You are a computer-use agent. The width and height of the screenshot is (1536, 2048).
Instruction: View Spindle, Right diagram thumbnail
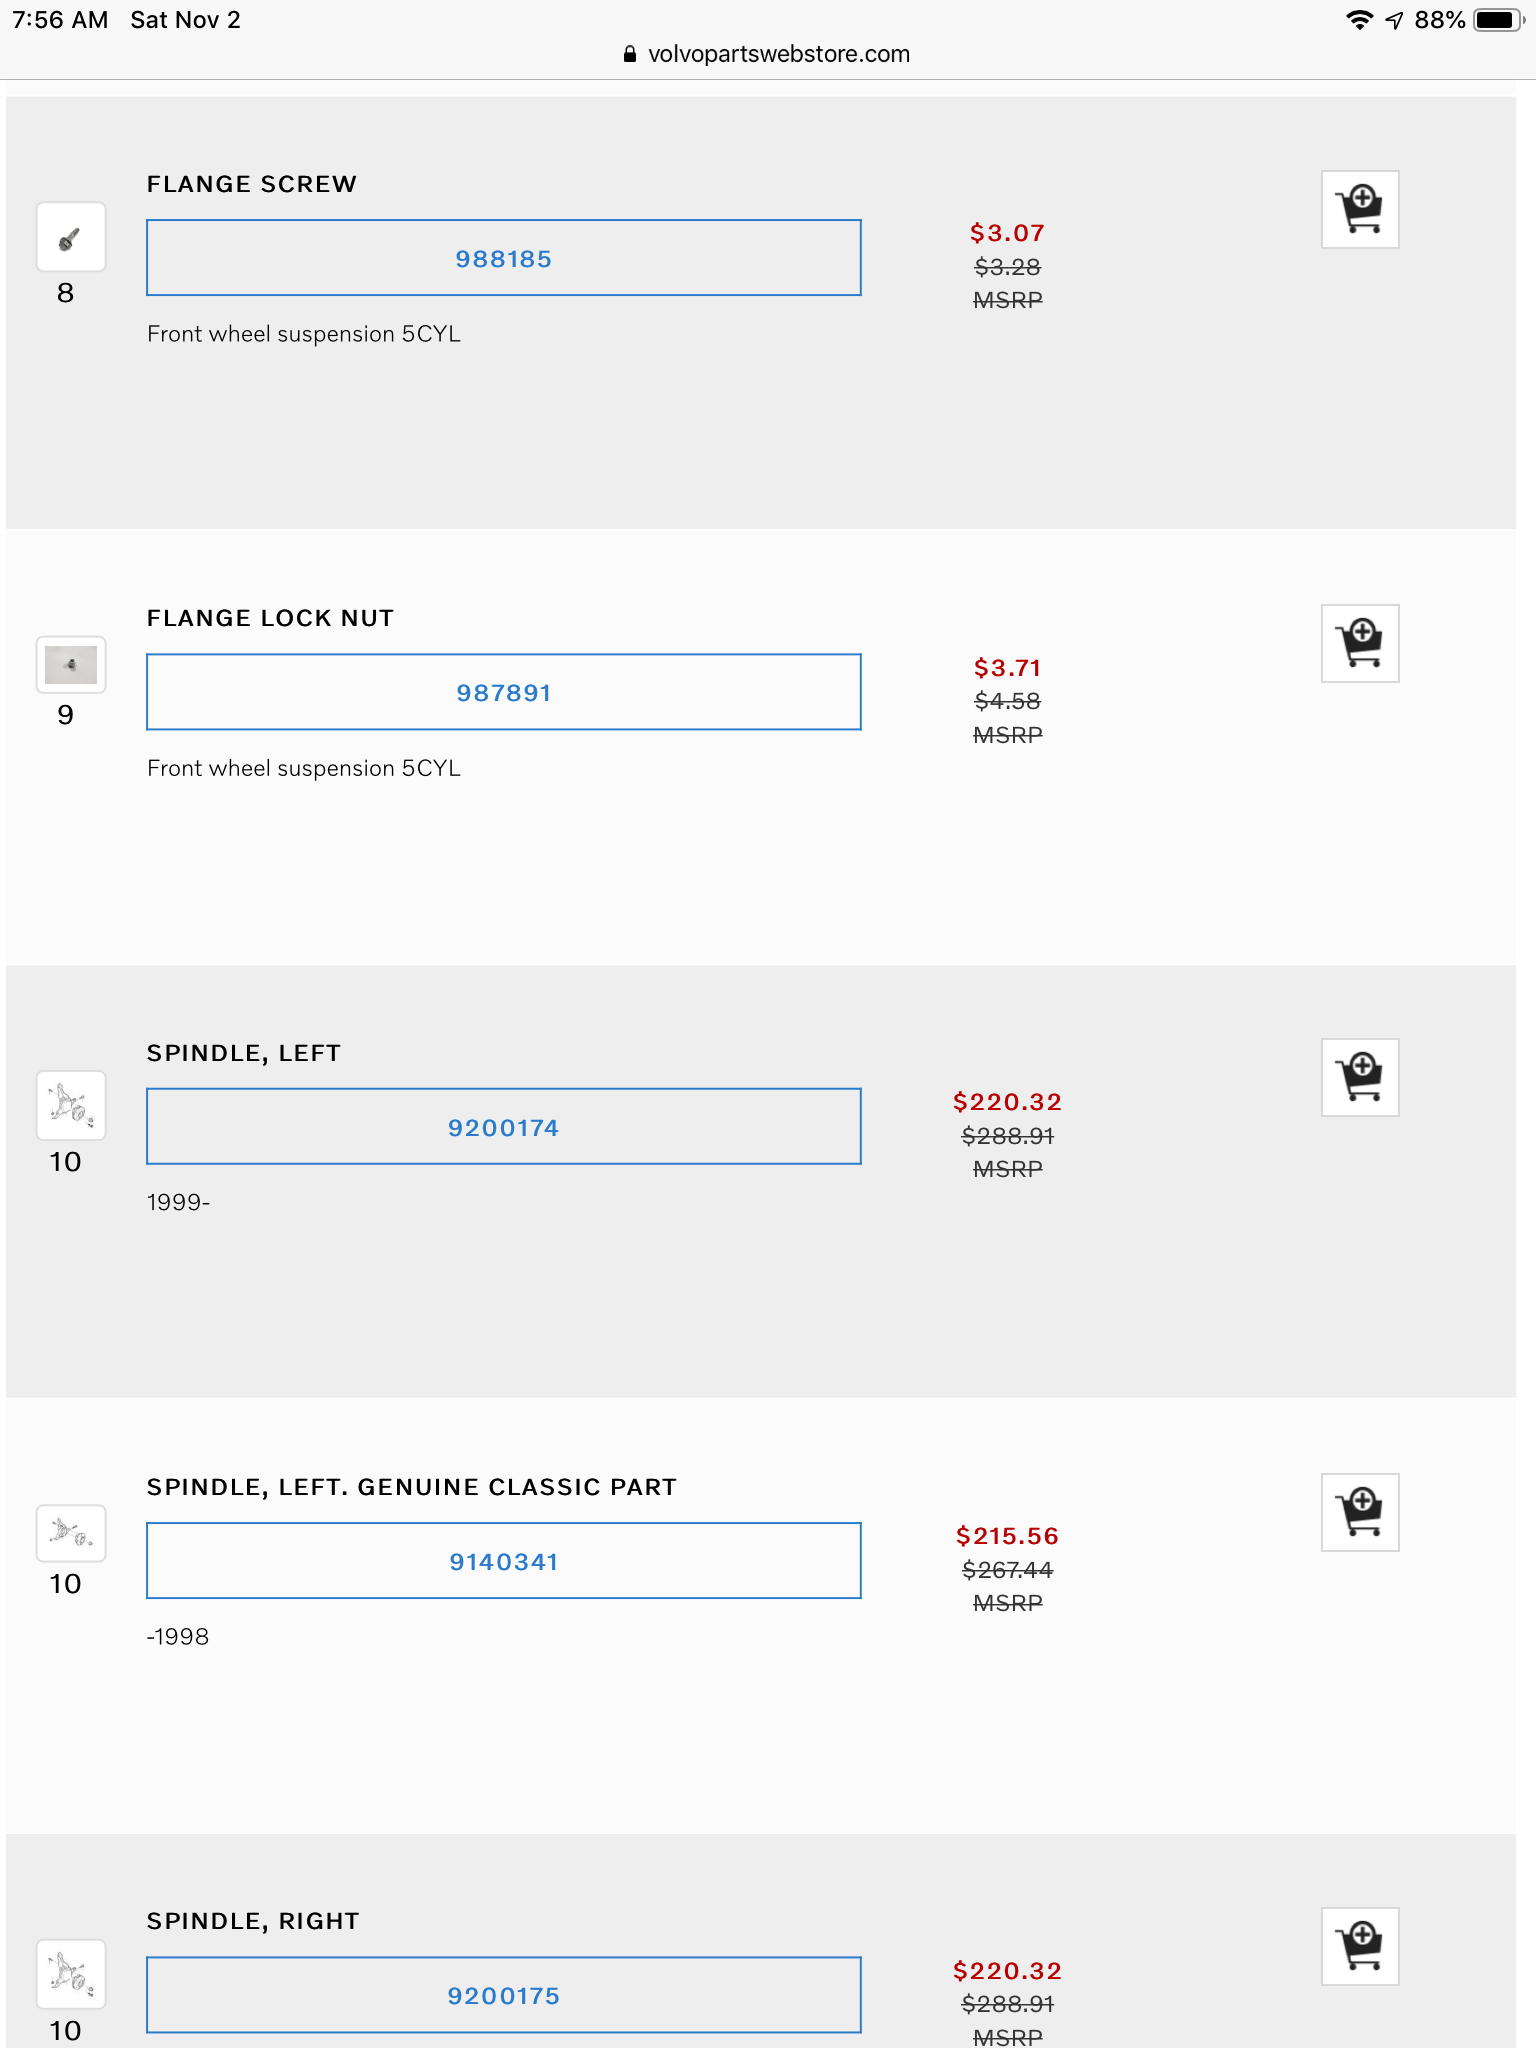point(71,1974)
